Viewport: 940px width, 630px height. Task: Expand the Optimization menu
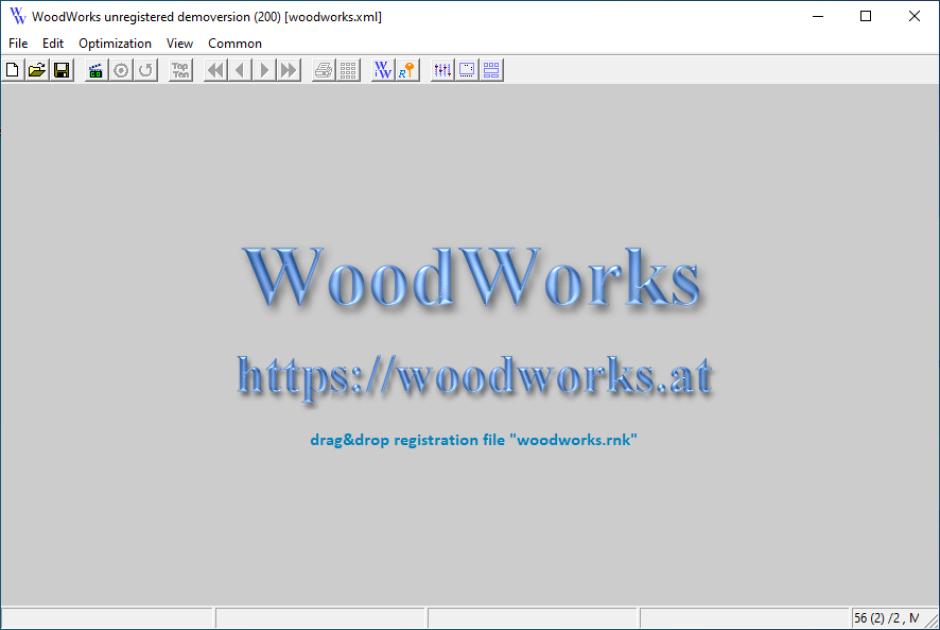(x=115, y=43)
